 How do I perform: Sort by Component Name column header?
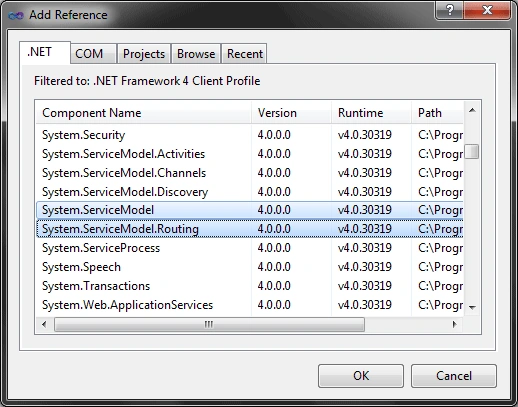coord(144,113)
